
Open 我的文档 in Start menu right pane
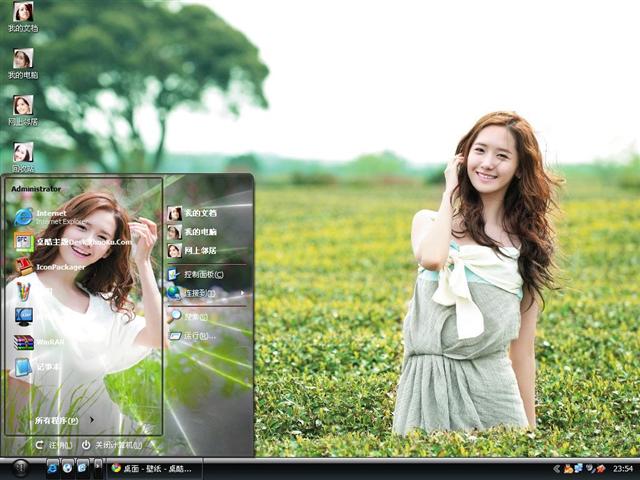pos(192,213)
